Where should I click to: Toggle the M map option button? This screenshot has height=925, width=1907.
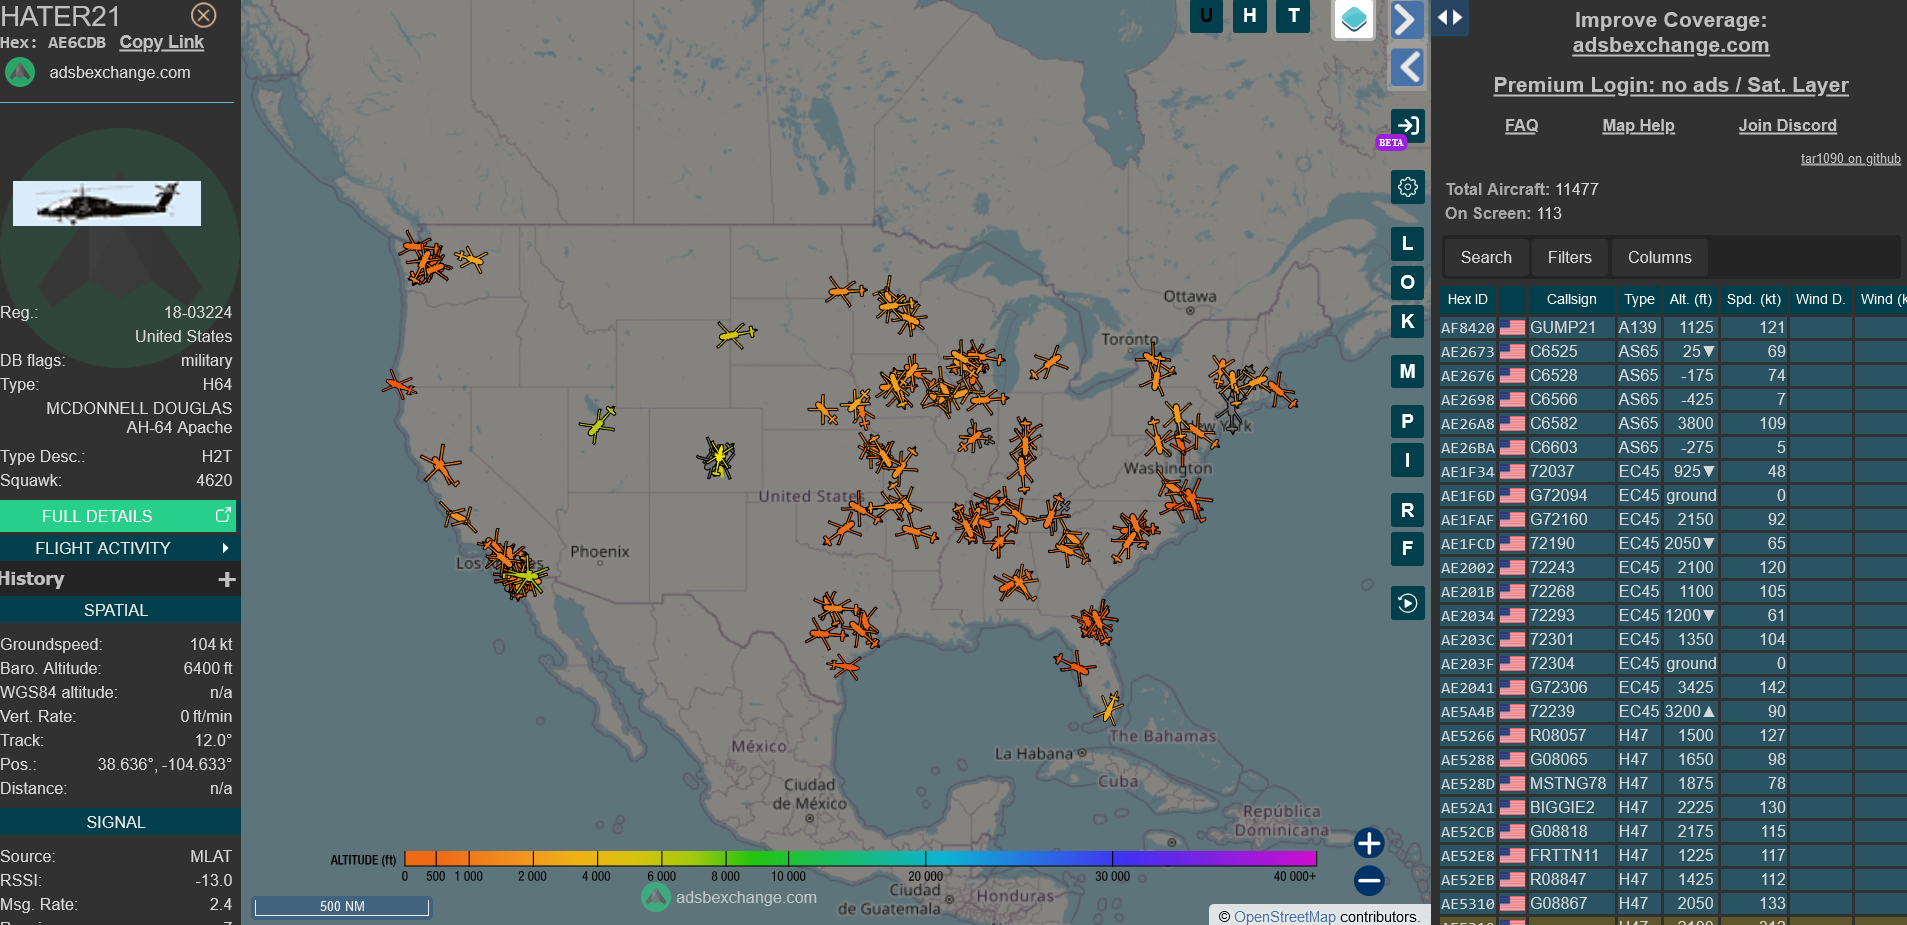1407,371
